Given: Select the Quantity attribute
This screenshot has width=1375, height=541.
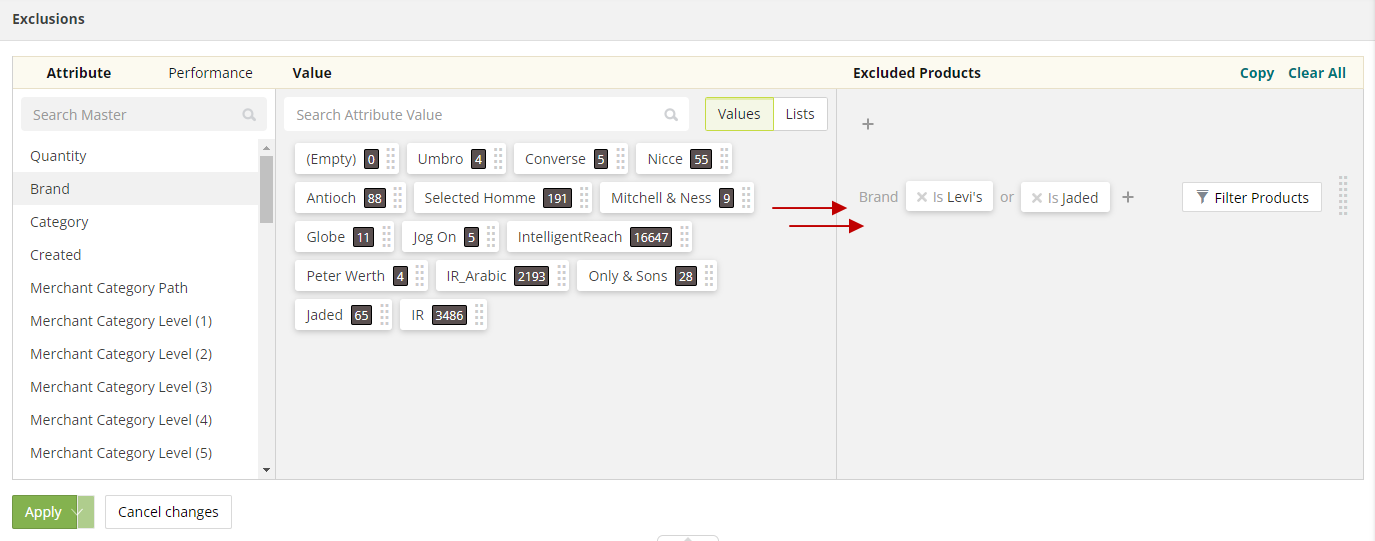Looking at the screenshot, I should click(x=136, y=156).
